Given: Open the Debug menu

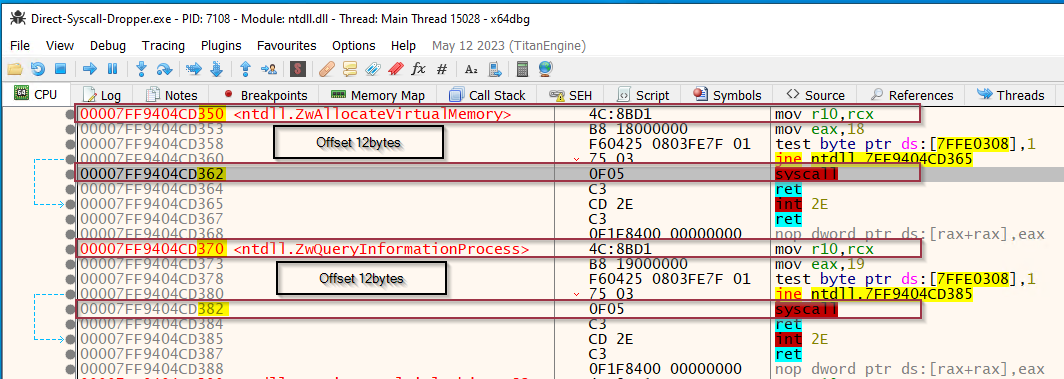Looking at the screenshot, I should pyautogui.click(x=108, y=46).
